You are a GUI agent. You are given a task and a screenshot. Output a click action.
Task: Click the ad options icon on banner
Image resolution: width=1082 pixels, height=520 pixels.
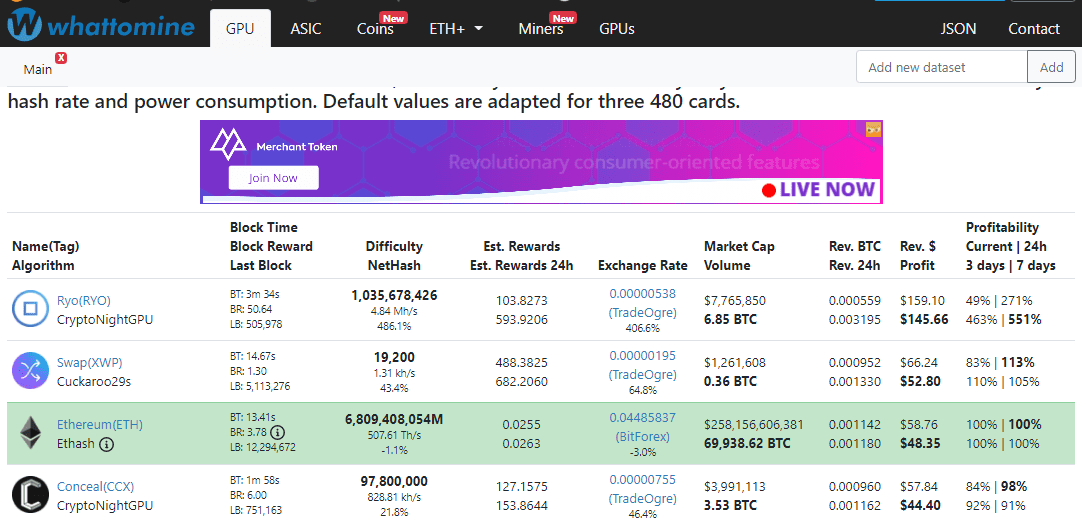[874, 129]
